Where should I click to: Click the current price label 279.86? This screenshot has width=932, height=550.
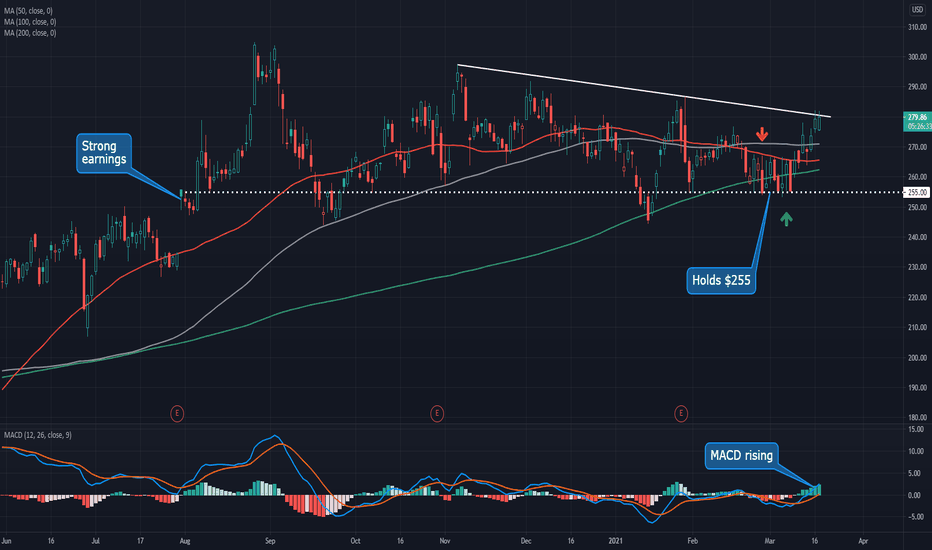917,117
